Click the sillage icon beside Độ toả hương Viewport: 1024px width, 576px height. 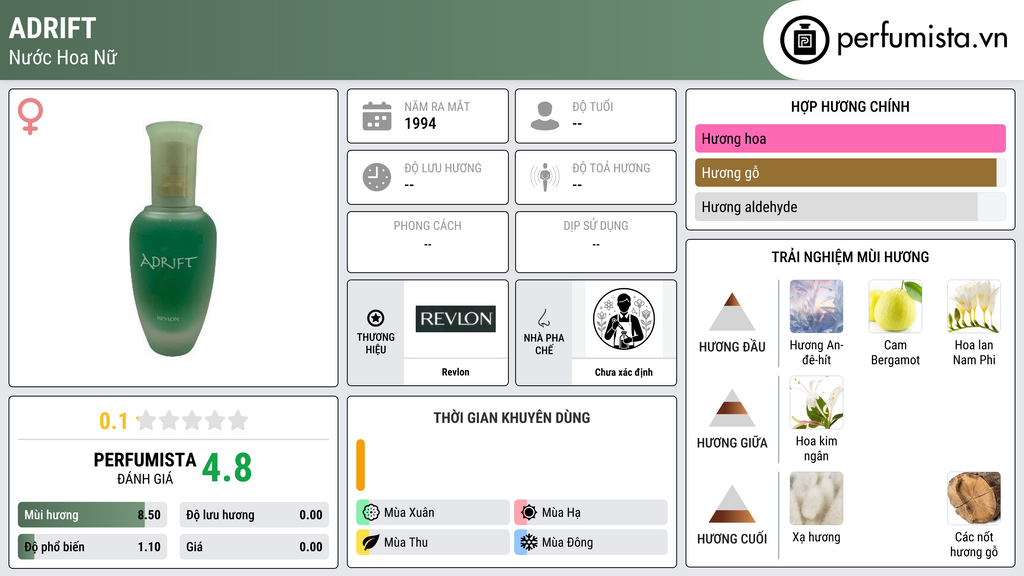[545, 177]
